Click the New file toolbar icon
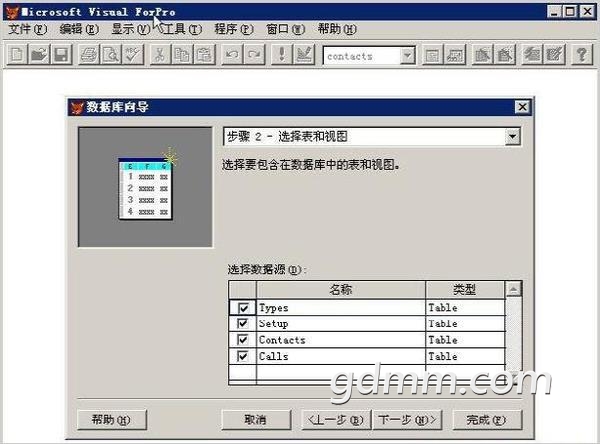The width and height of the screenshot is (600, 444). click(x=16, y=56)
